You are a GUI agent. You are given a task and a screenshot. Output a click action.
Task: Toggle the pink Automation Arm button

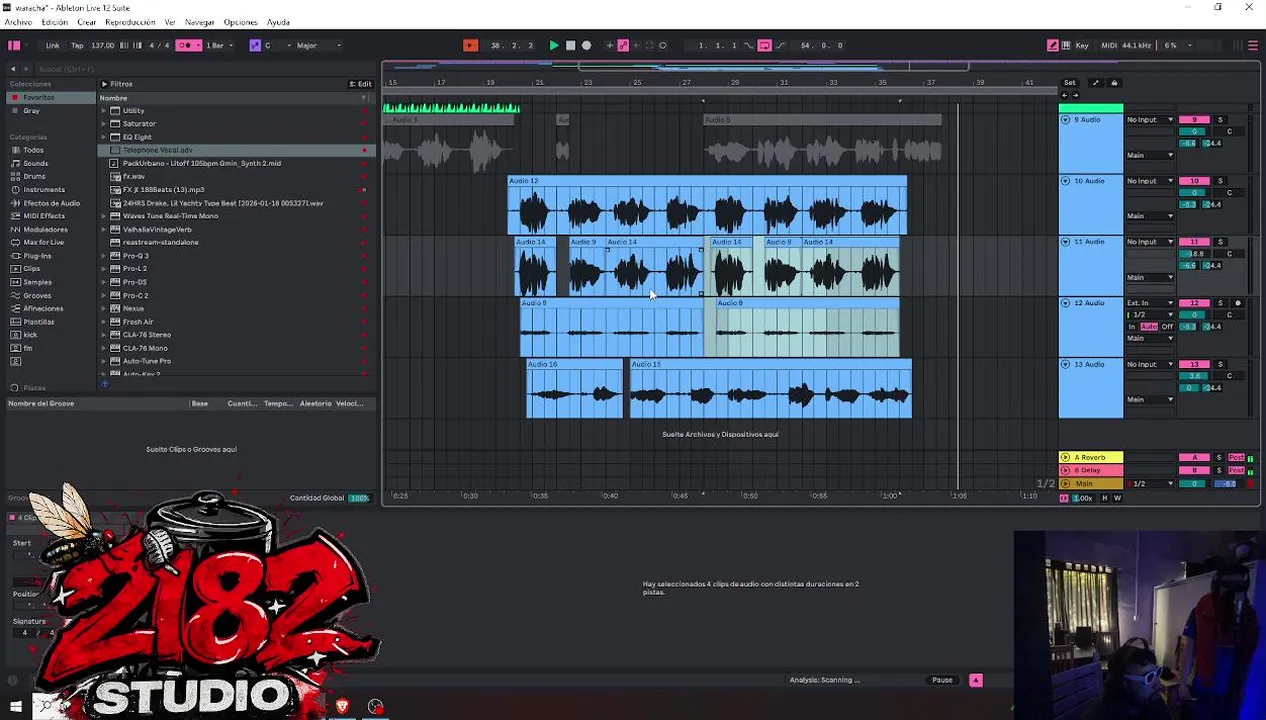coord(623,45)
